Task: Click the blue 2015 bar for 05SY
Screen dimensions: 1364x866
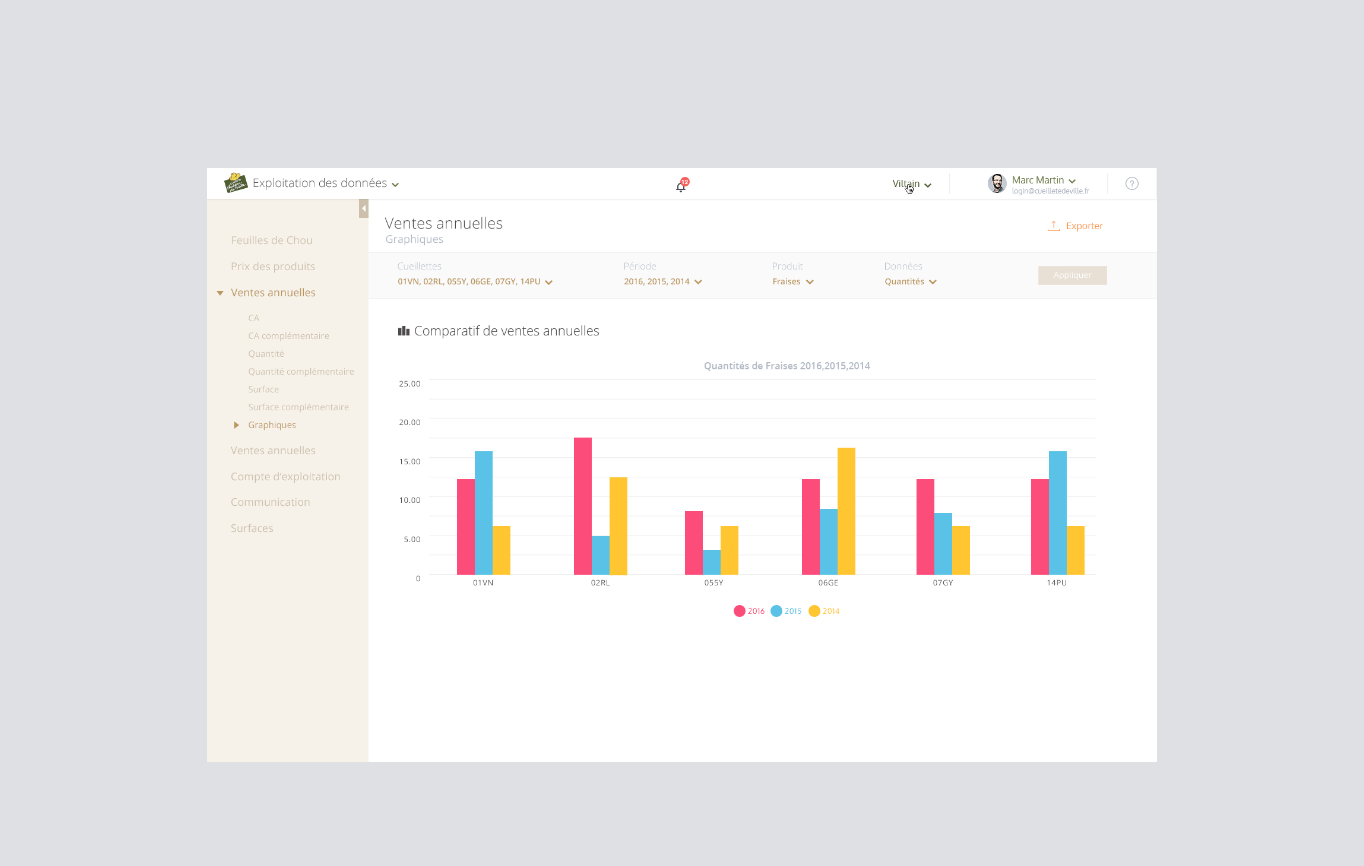Action: point(712,562)
